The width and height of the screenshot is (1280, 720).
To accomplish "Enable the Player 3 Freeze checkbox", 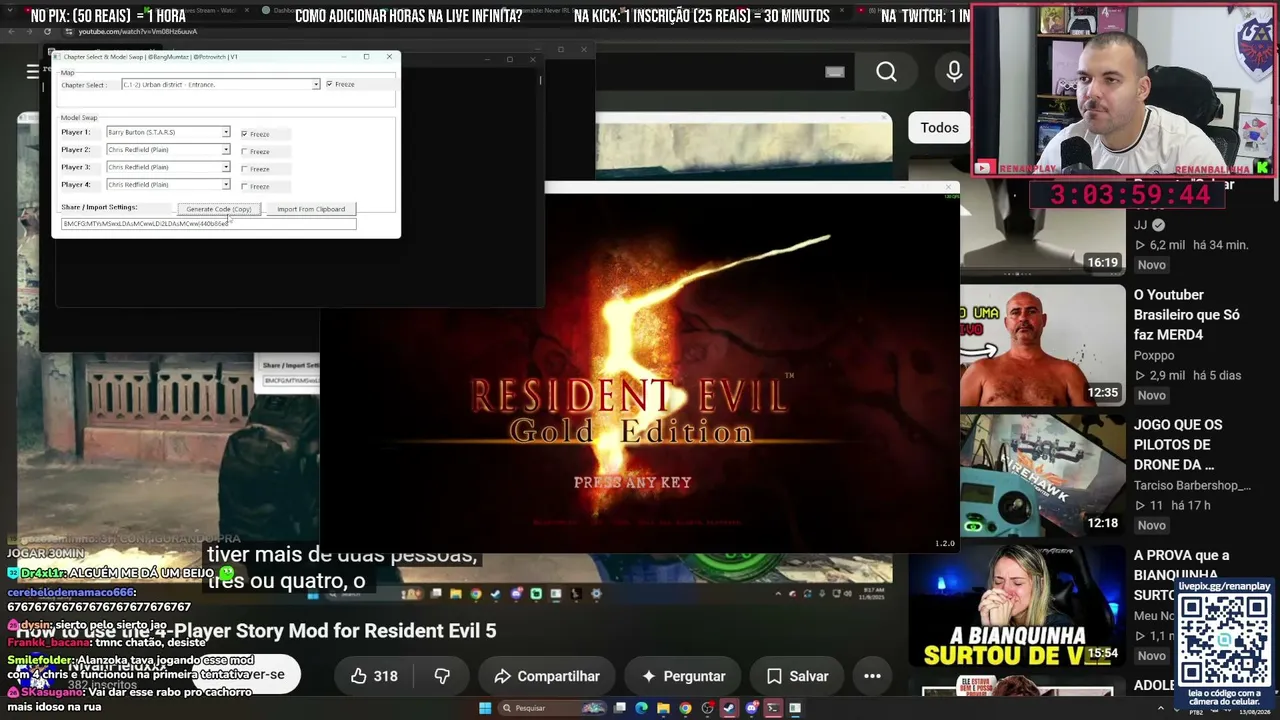I will click(244, 169).
